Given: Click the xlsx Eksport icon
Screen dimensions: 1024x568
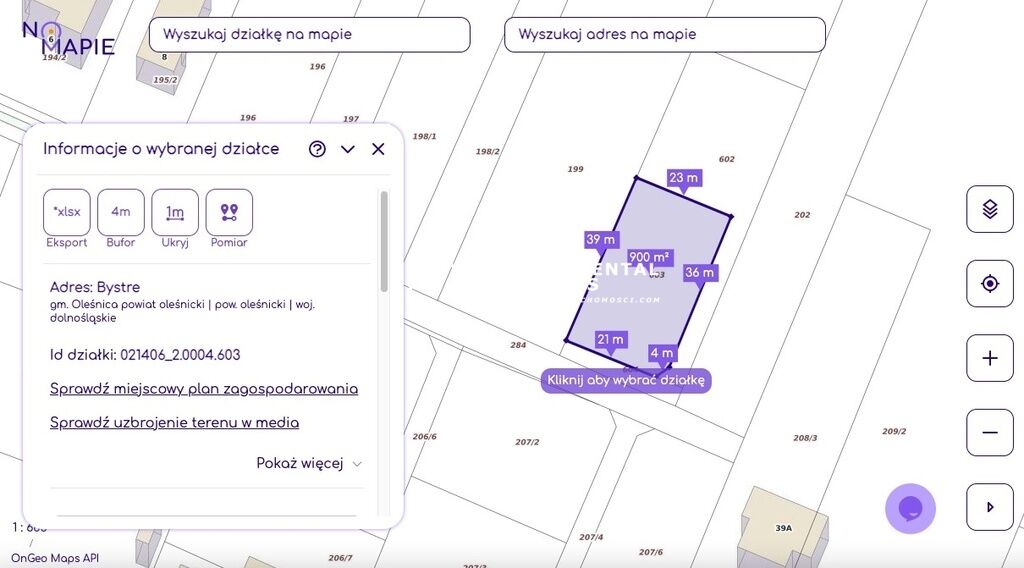Looking at the screenshot, I should 67,212.
